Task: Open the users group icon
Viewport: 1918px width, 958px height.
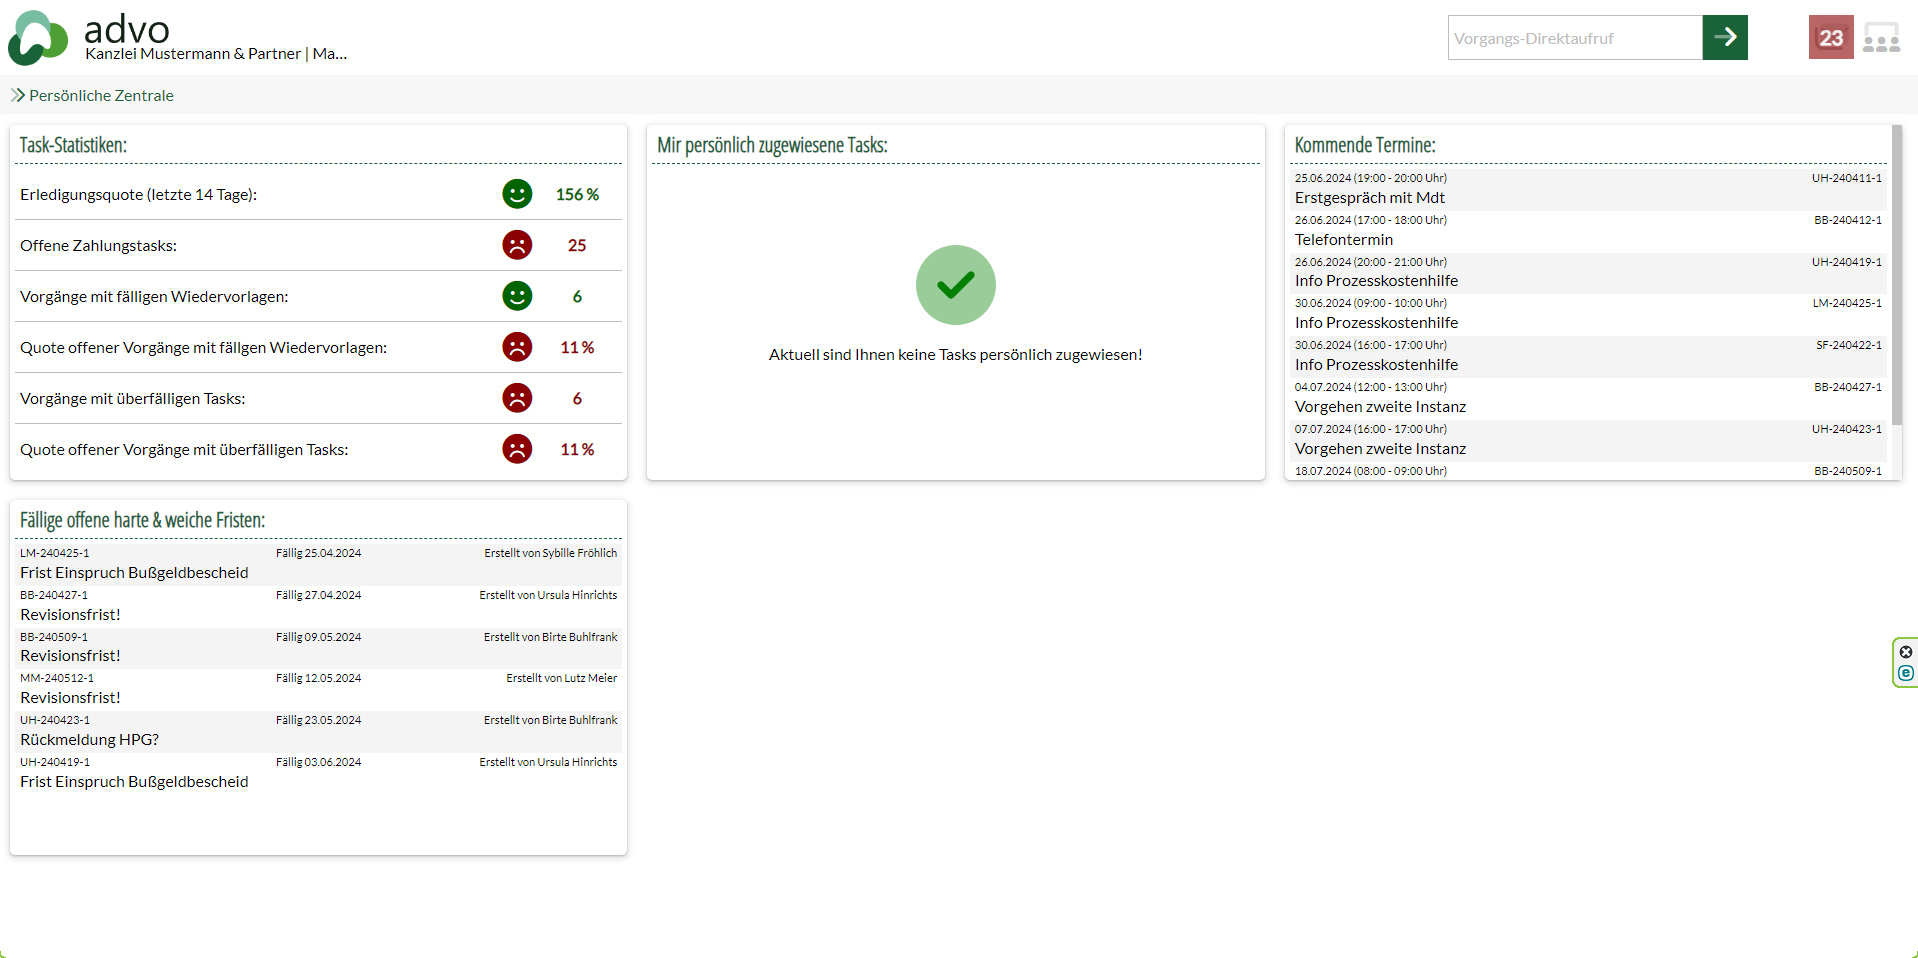Action: point(1881,38)
